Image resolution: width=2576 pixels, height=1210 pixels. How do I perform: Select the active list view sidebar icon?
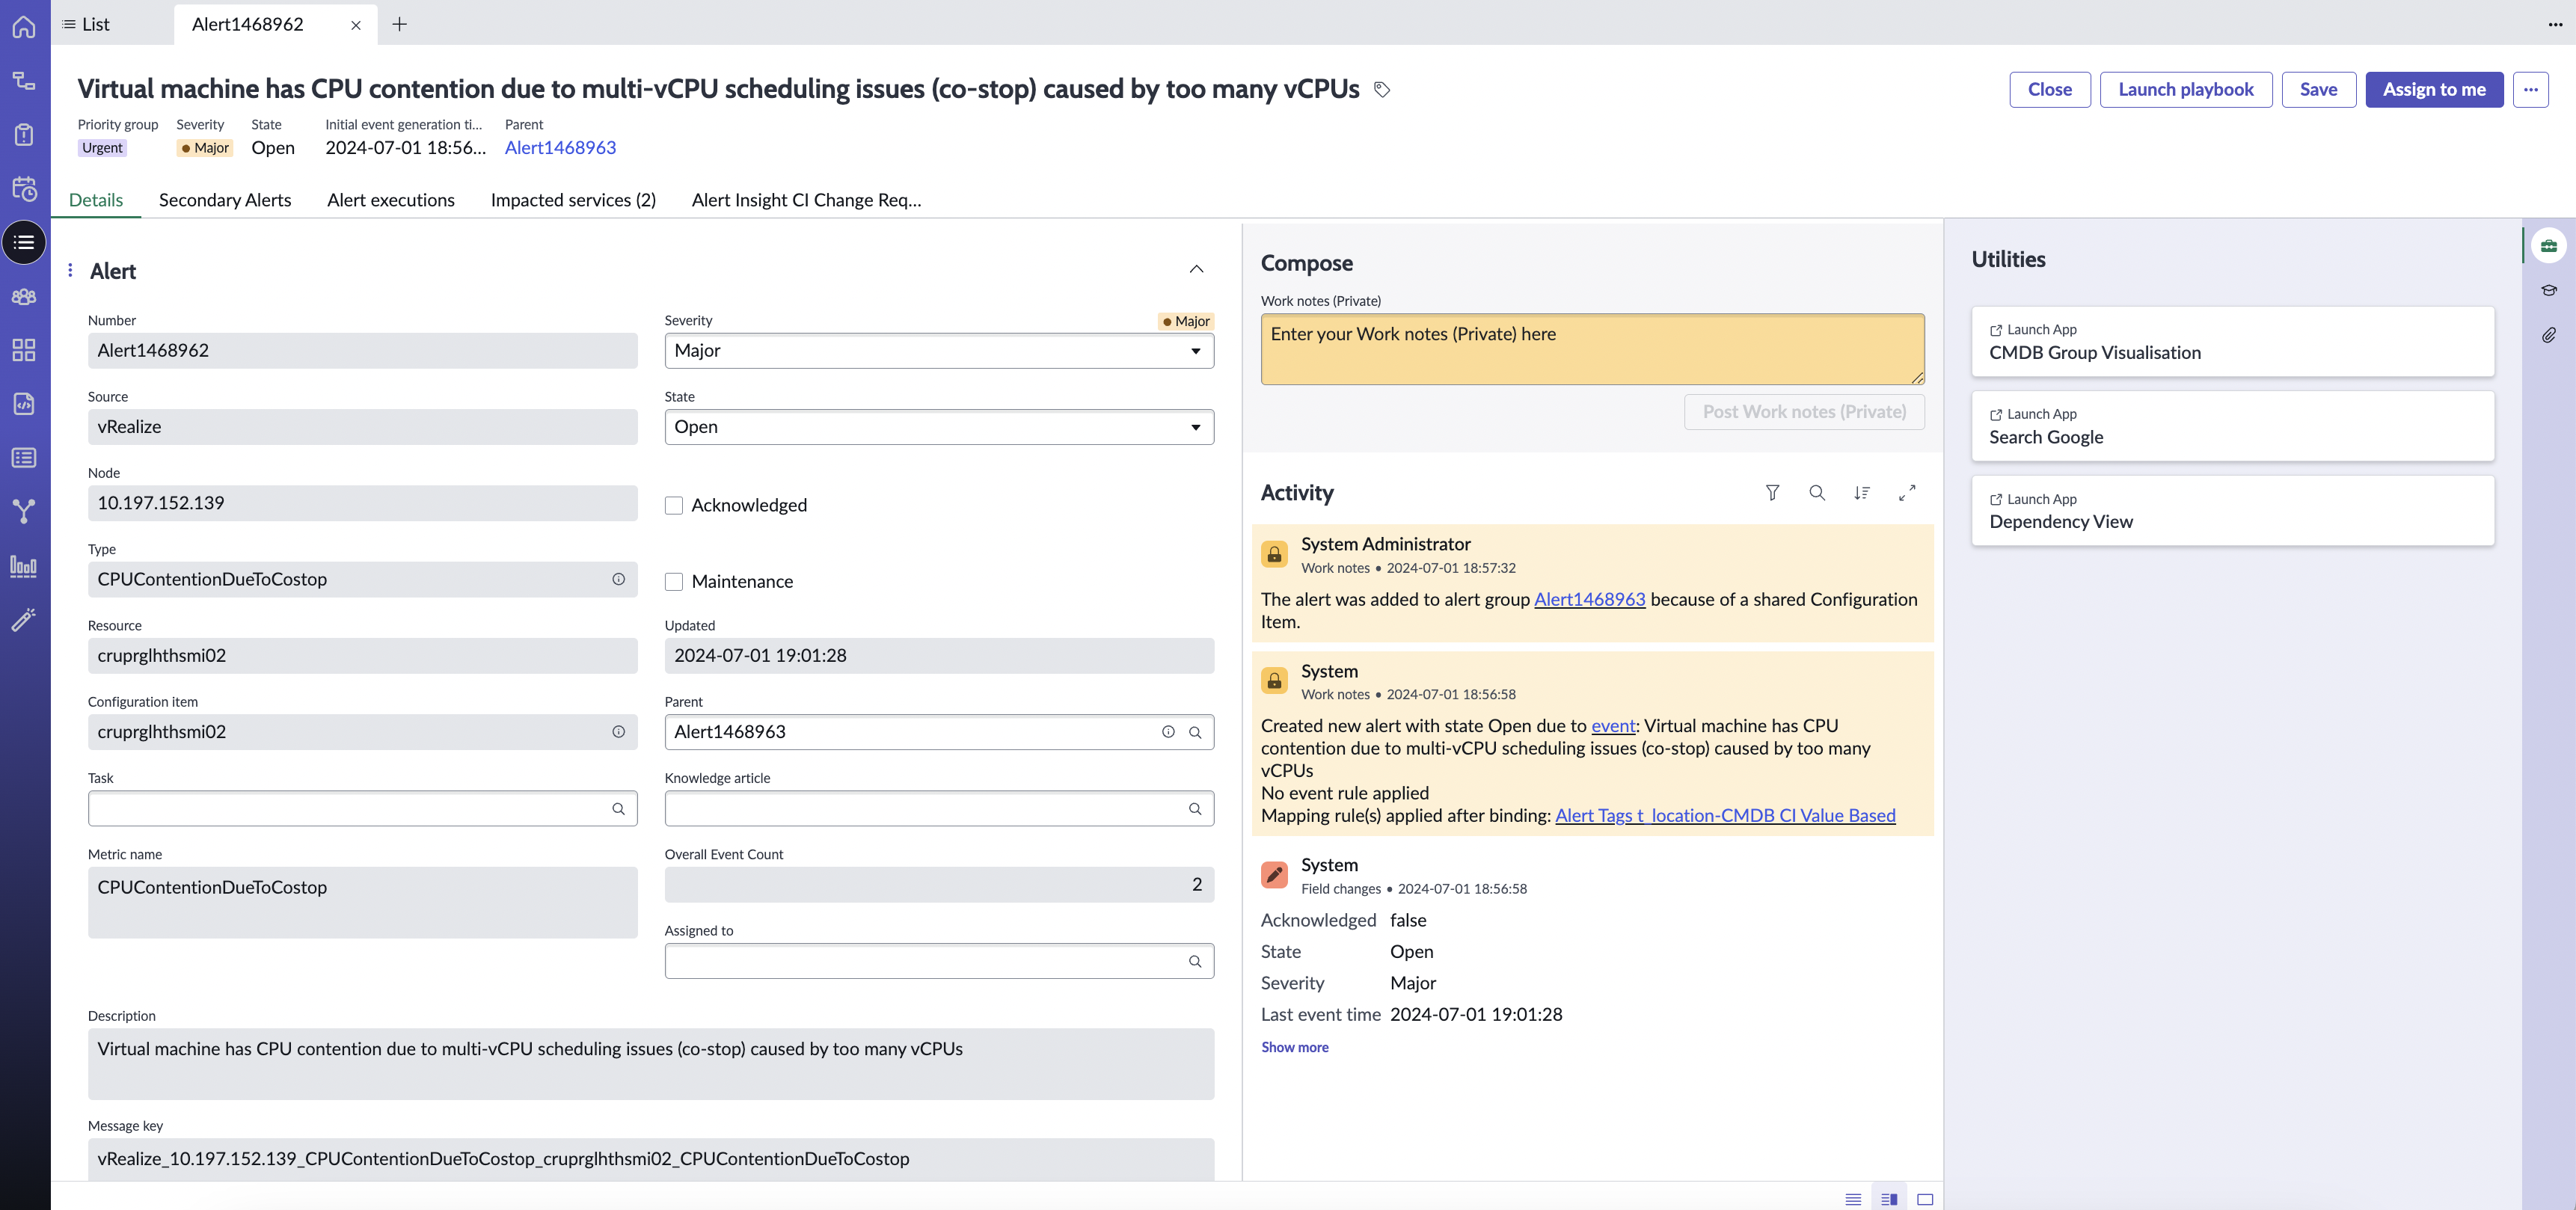[24, 243]
